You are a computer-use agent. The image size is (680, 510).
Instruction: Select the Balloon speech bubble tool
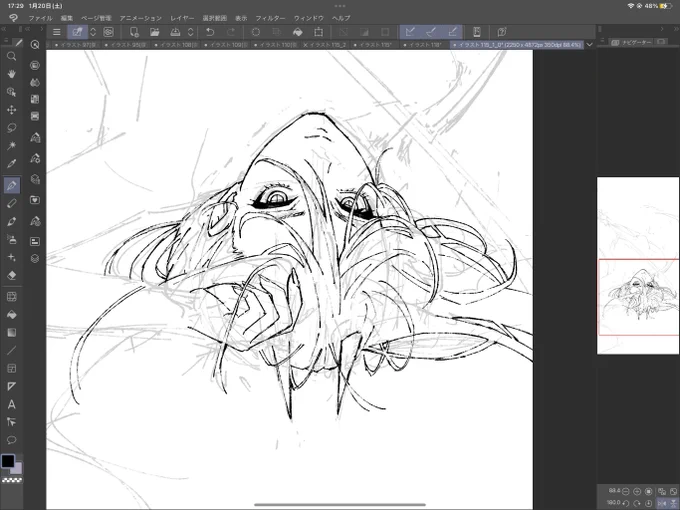pos(12,440)
